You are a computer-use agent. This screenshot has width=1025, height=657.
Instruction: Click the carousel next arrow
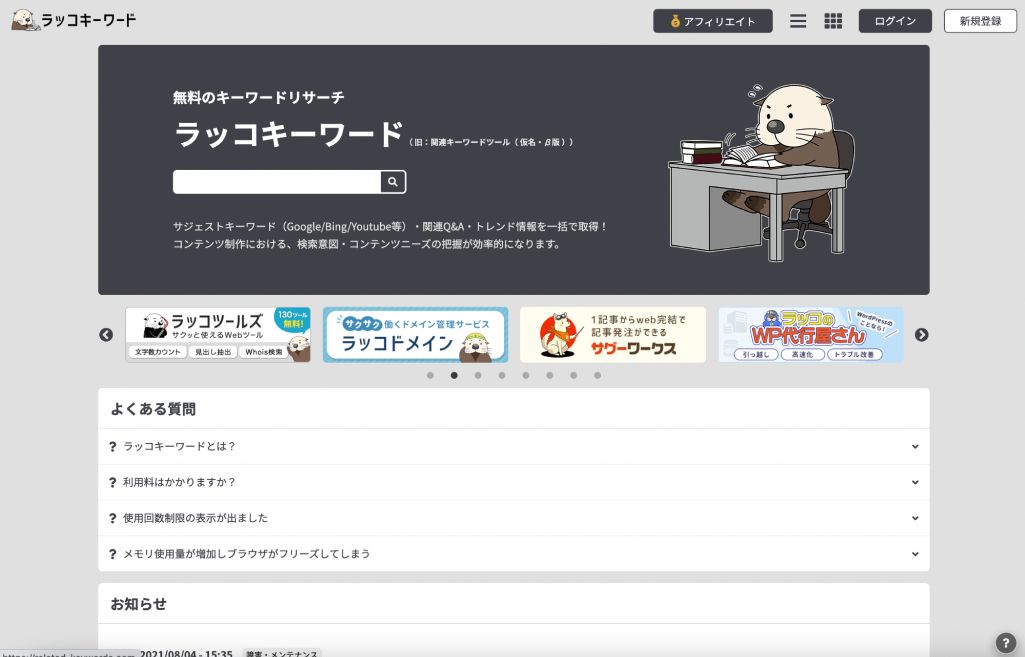[920, 335]
